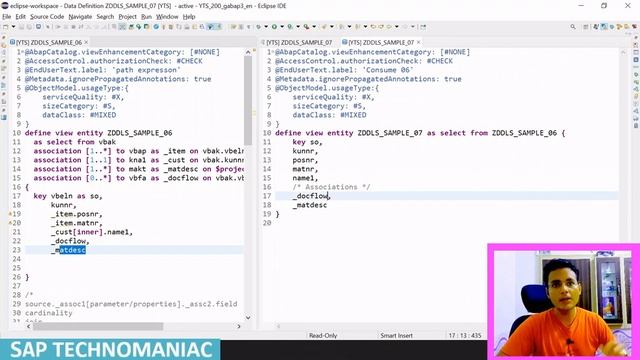This screenshot has height=360, width=640.
Task: Click '/* Associations */' comment
Action: (331, 187)
